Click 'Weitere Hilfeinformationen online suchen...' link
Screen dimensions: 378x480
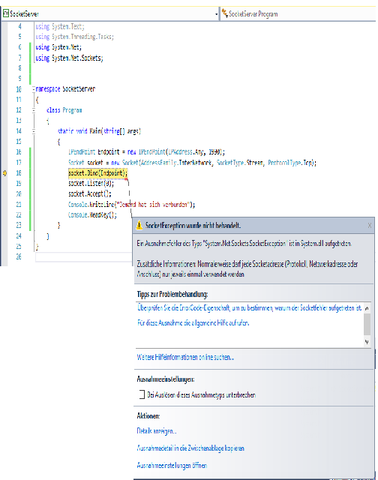[185, 357]
